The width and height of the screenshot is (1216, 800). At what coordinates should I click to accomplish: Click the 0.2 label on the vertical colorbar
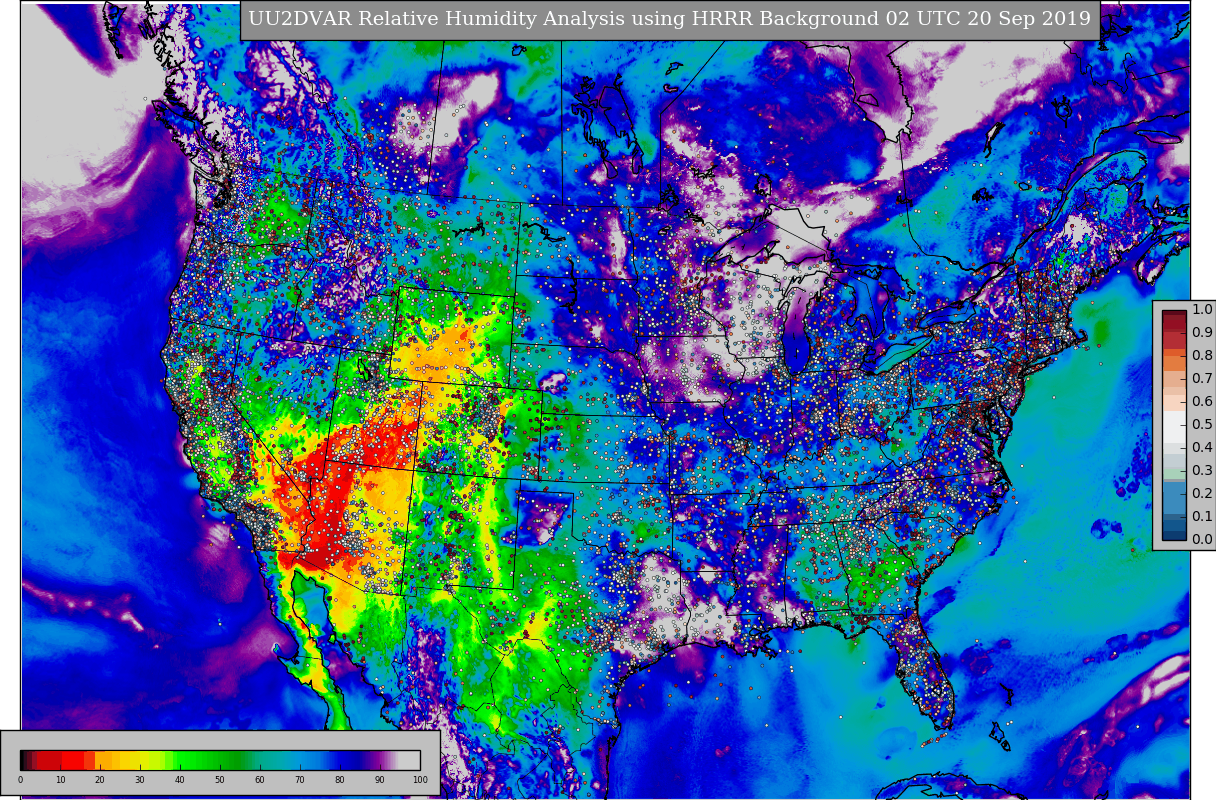(1202, 493)
